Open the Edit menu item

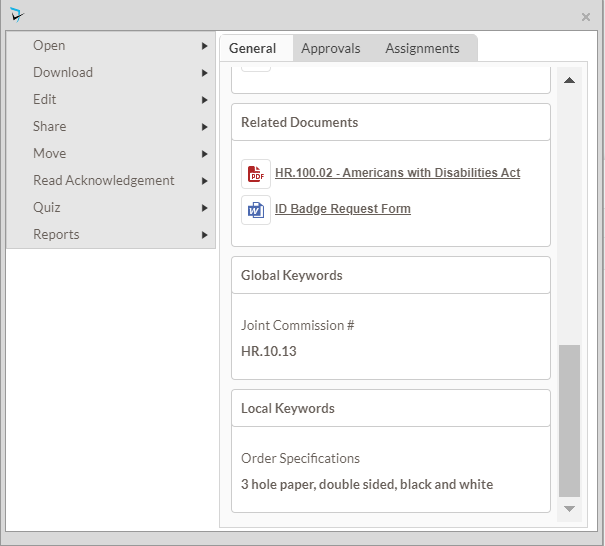click(45, 100)
